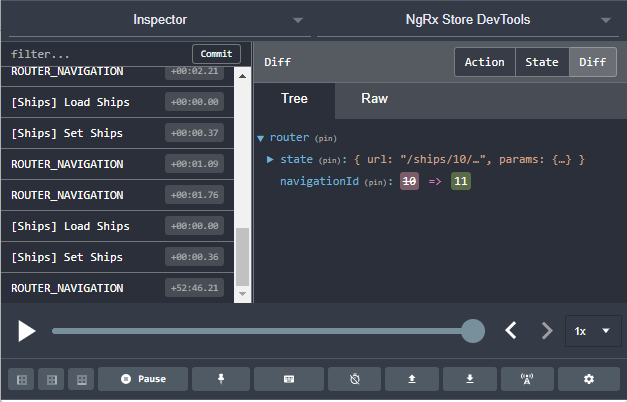Pause recording actions

pos(143,379)
